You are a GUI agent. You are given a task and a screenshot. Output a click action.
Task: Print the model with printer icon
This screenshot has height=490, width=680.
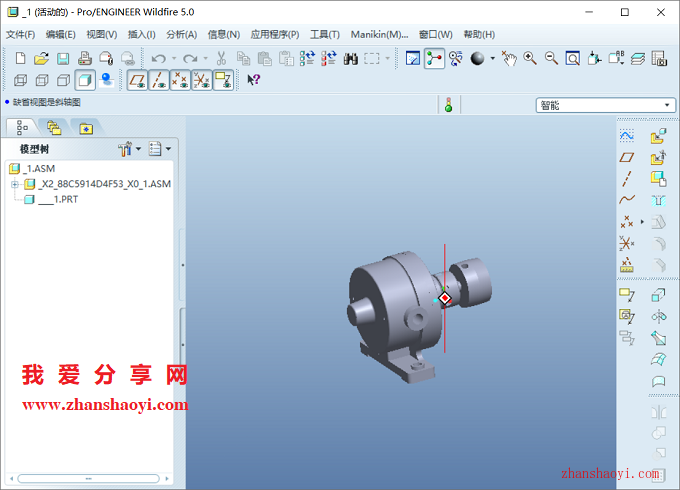click(85, 58)
